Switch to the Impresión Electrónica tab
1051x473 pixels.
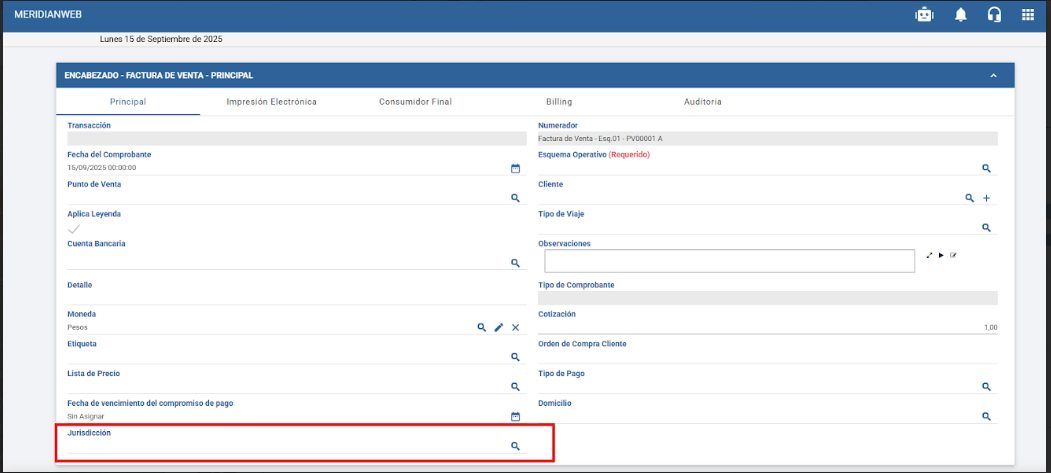coord(271,102)
